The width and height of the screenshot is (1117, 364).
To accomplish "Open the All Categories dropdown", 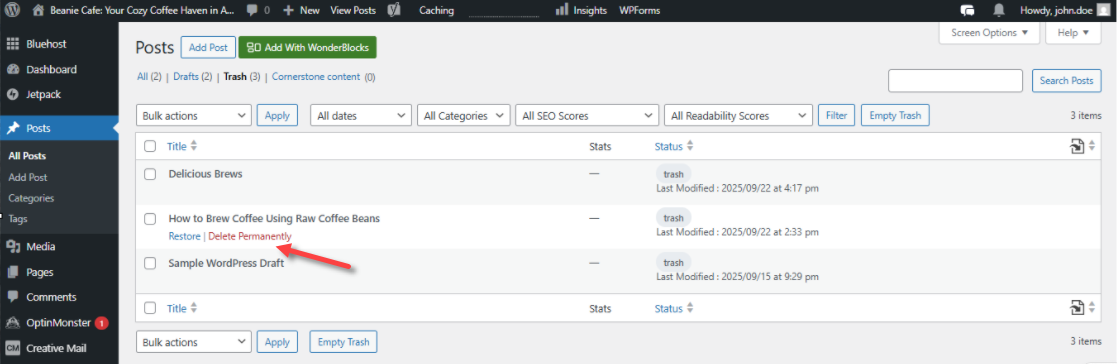I will pos(464,115).
